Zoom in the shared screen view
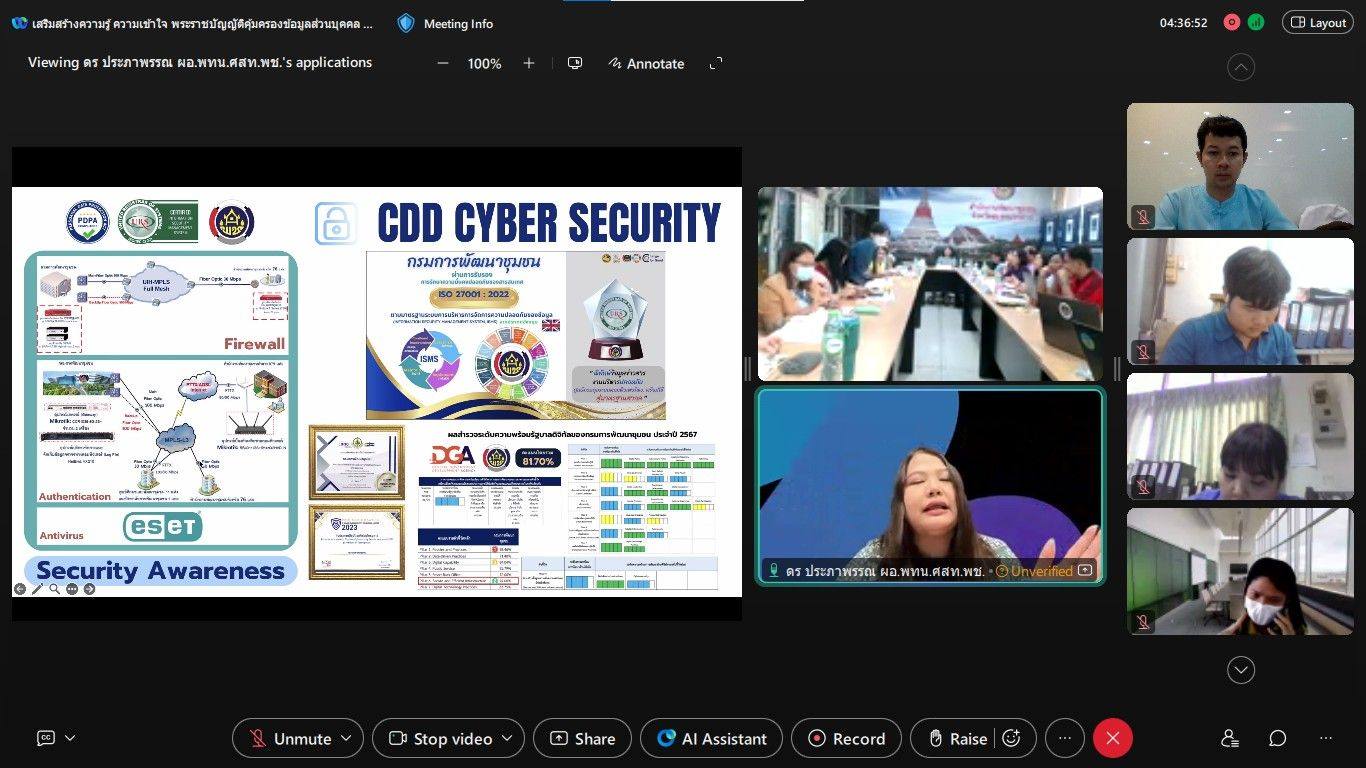The image size is (1366, 768). tap(529, 63)
